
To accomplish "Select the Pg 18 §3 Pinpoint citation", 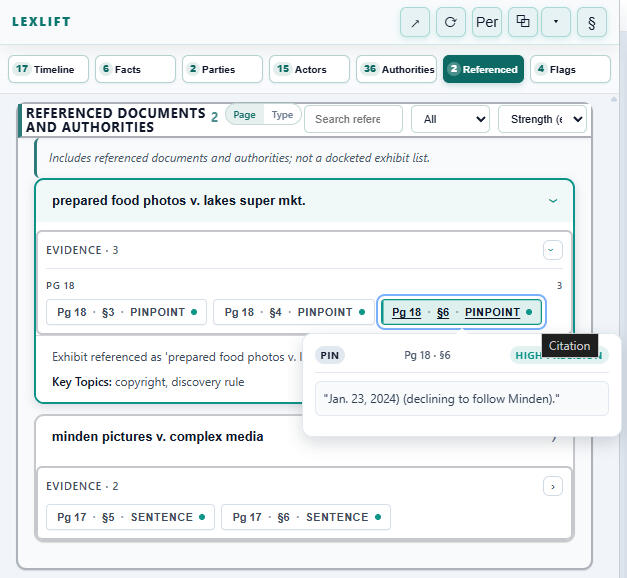I will (127, 312).
